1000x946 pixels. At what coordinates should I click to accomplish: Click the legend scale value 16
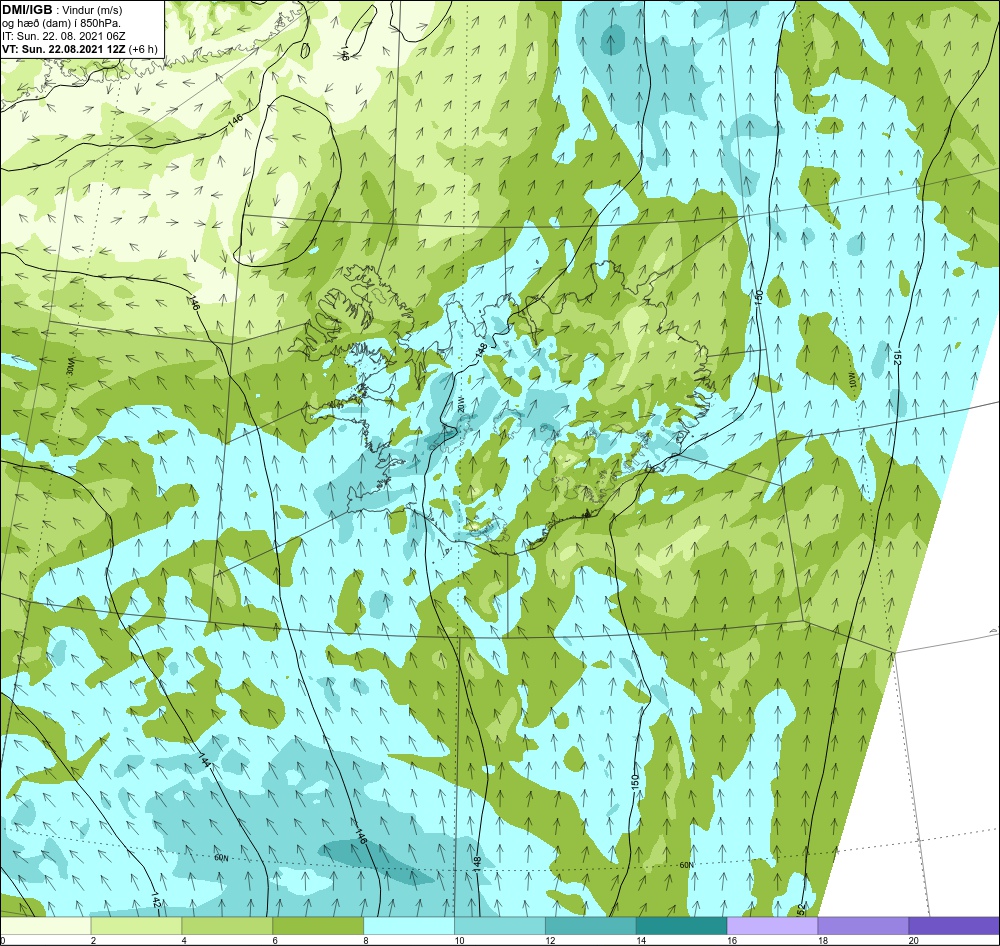tap(732, 940)
